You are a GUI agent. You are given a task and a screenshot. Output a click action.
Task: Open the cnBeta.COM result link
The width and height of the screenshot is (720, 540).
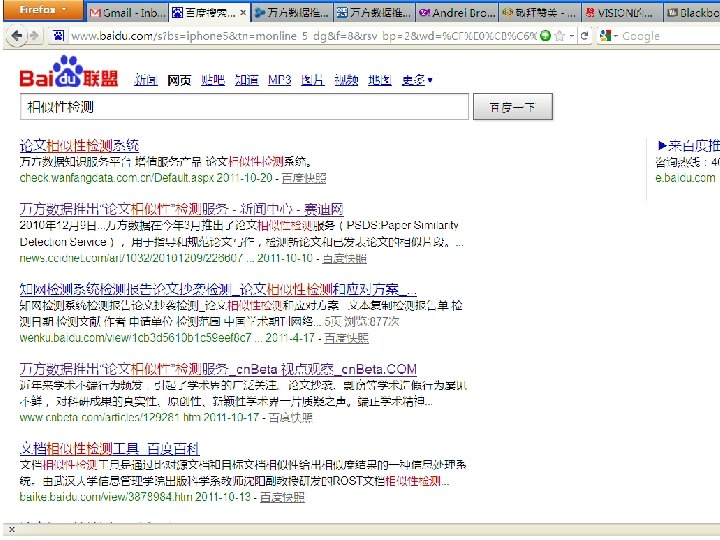point(218,369)
